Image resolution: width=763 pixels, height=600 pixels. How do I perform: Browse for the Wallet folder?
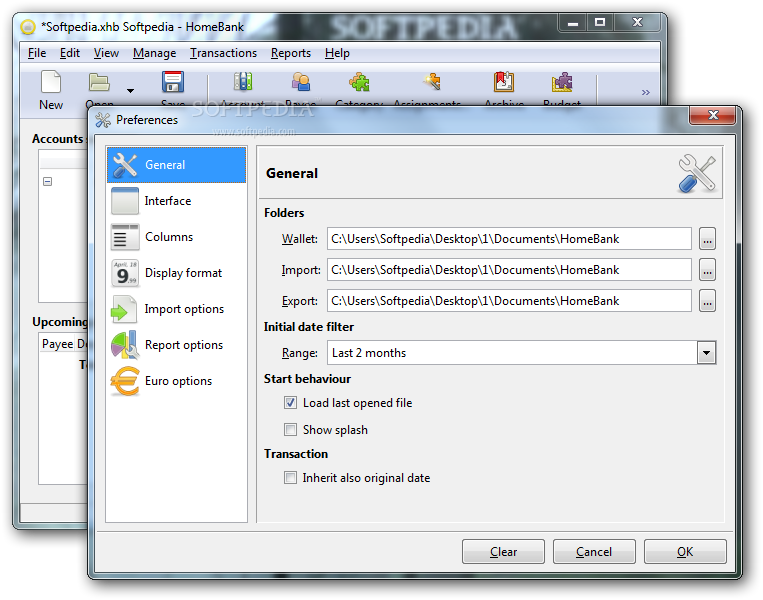click(x=707, y=238)
